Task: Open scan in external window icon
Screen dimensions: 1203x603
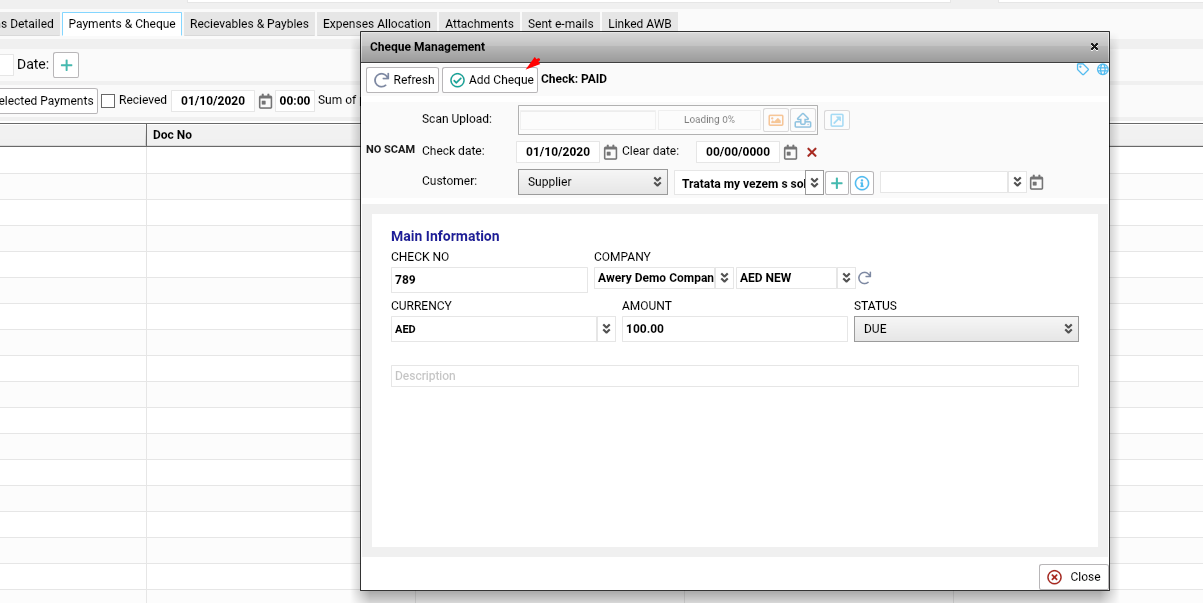Action: 837,120
